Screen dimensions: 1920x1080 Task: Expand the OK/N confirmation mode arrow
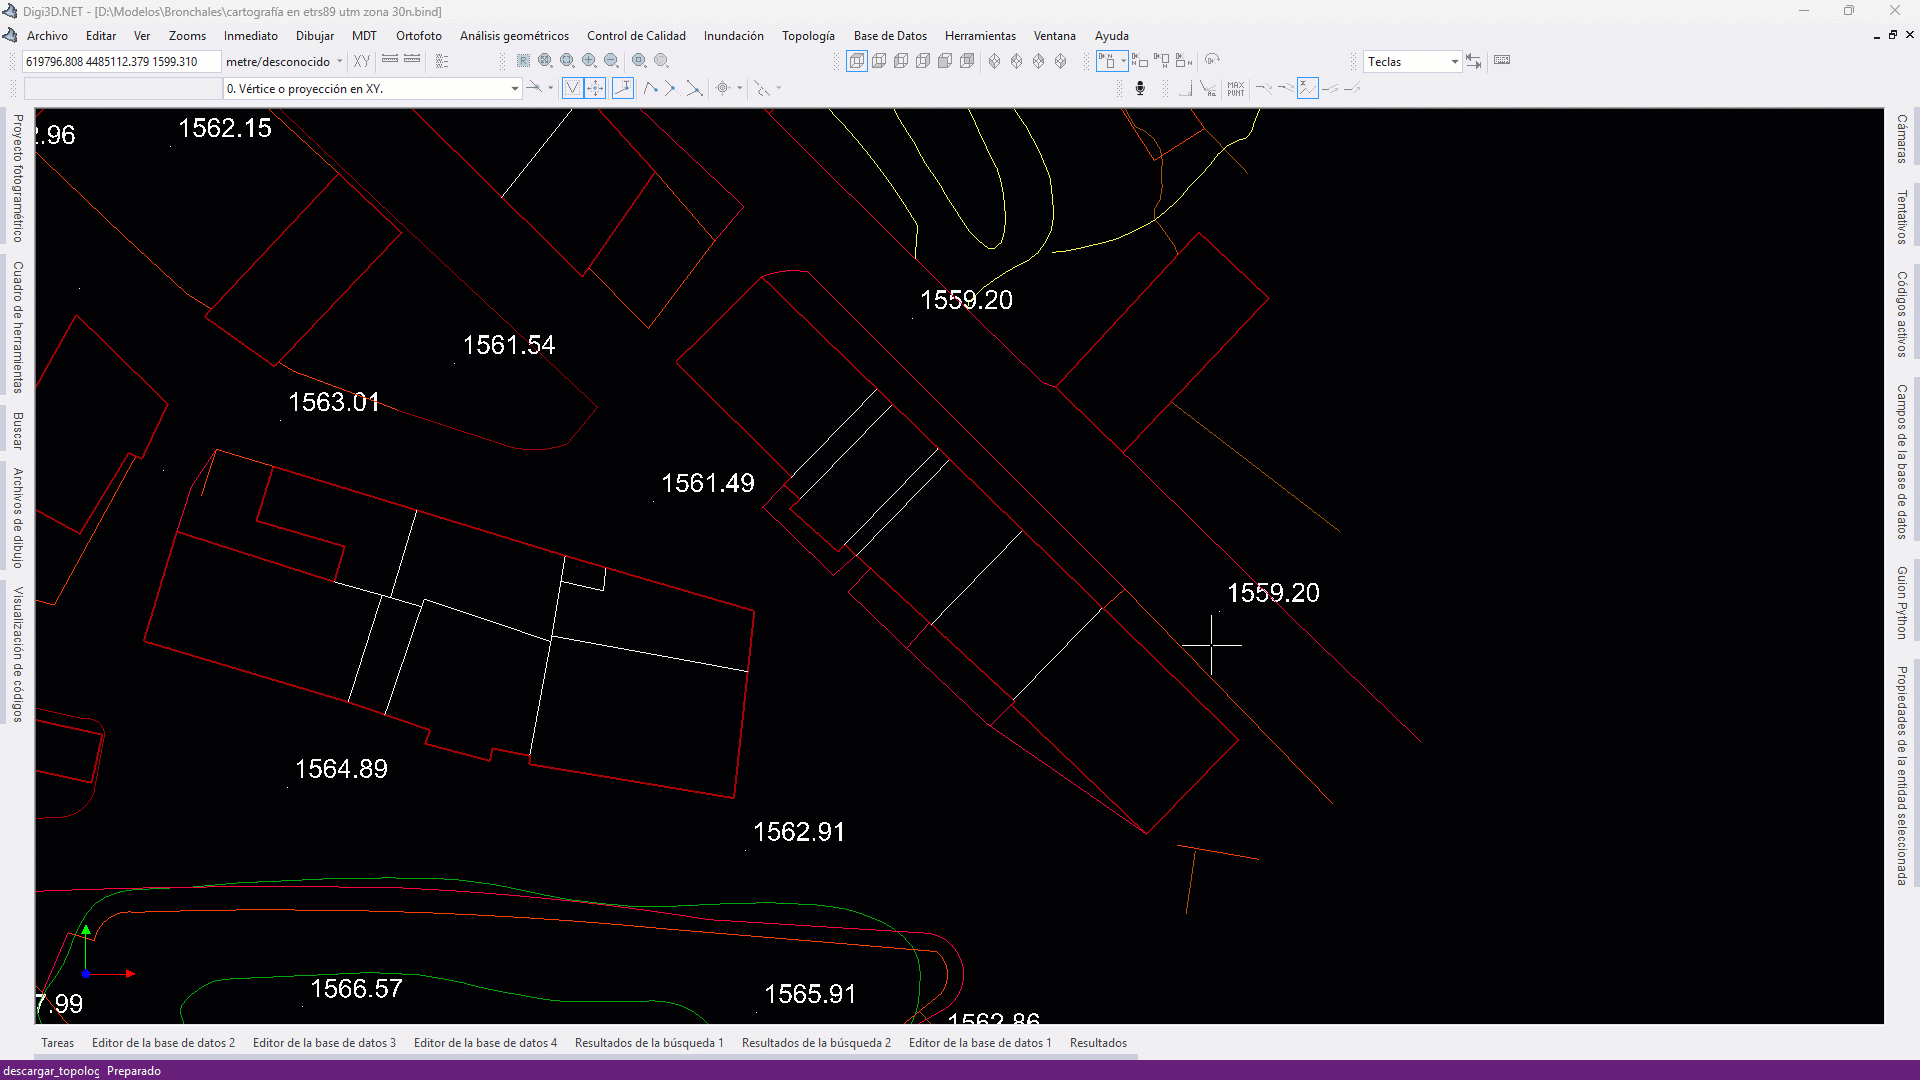pos(1123,61)
